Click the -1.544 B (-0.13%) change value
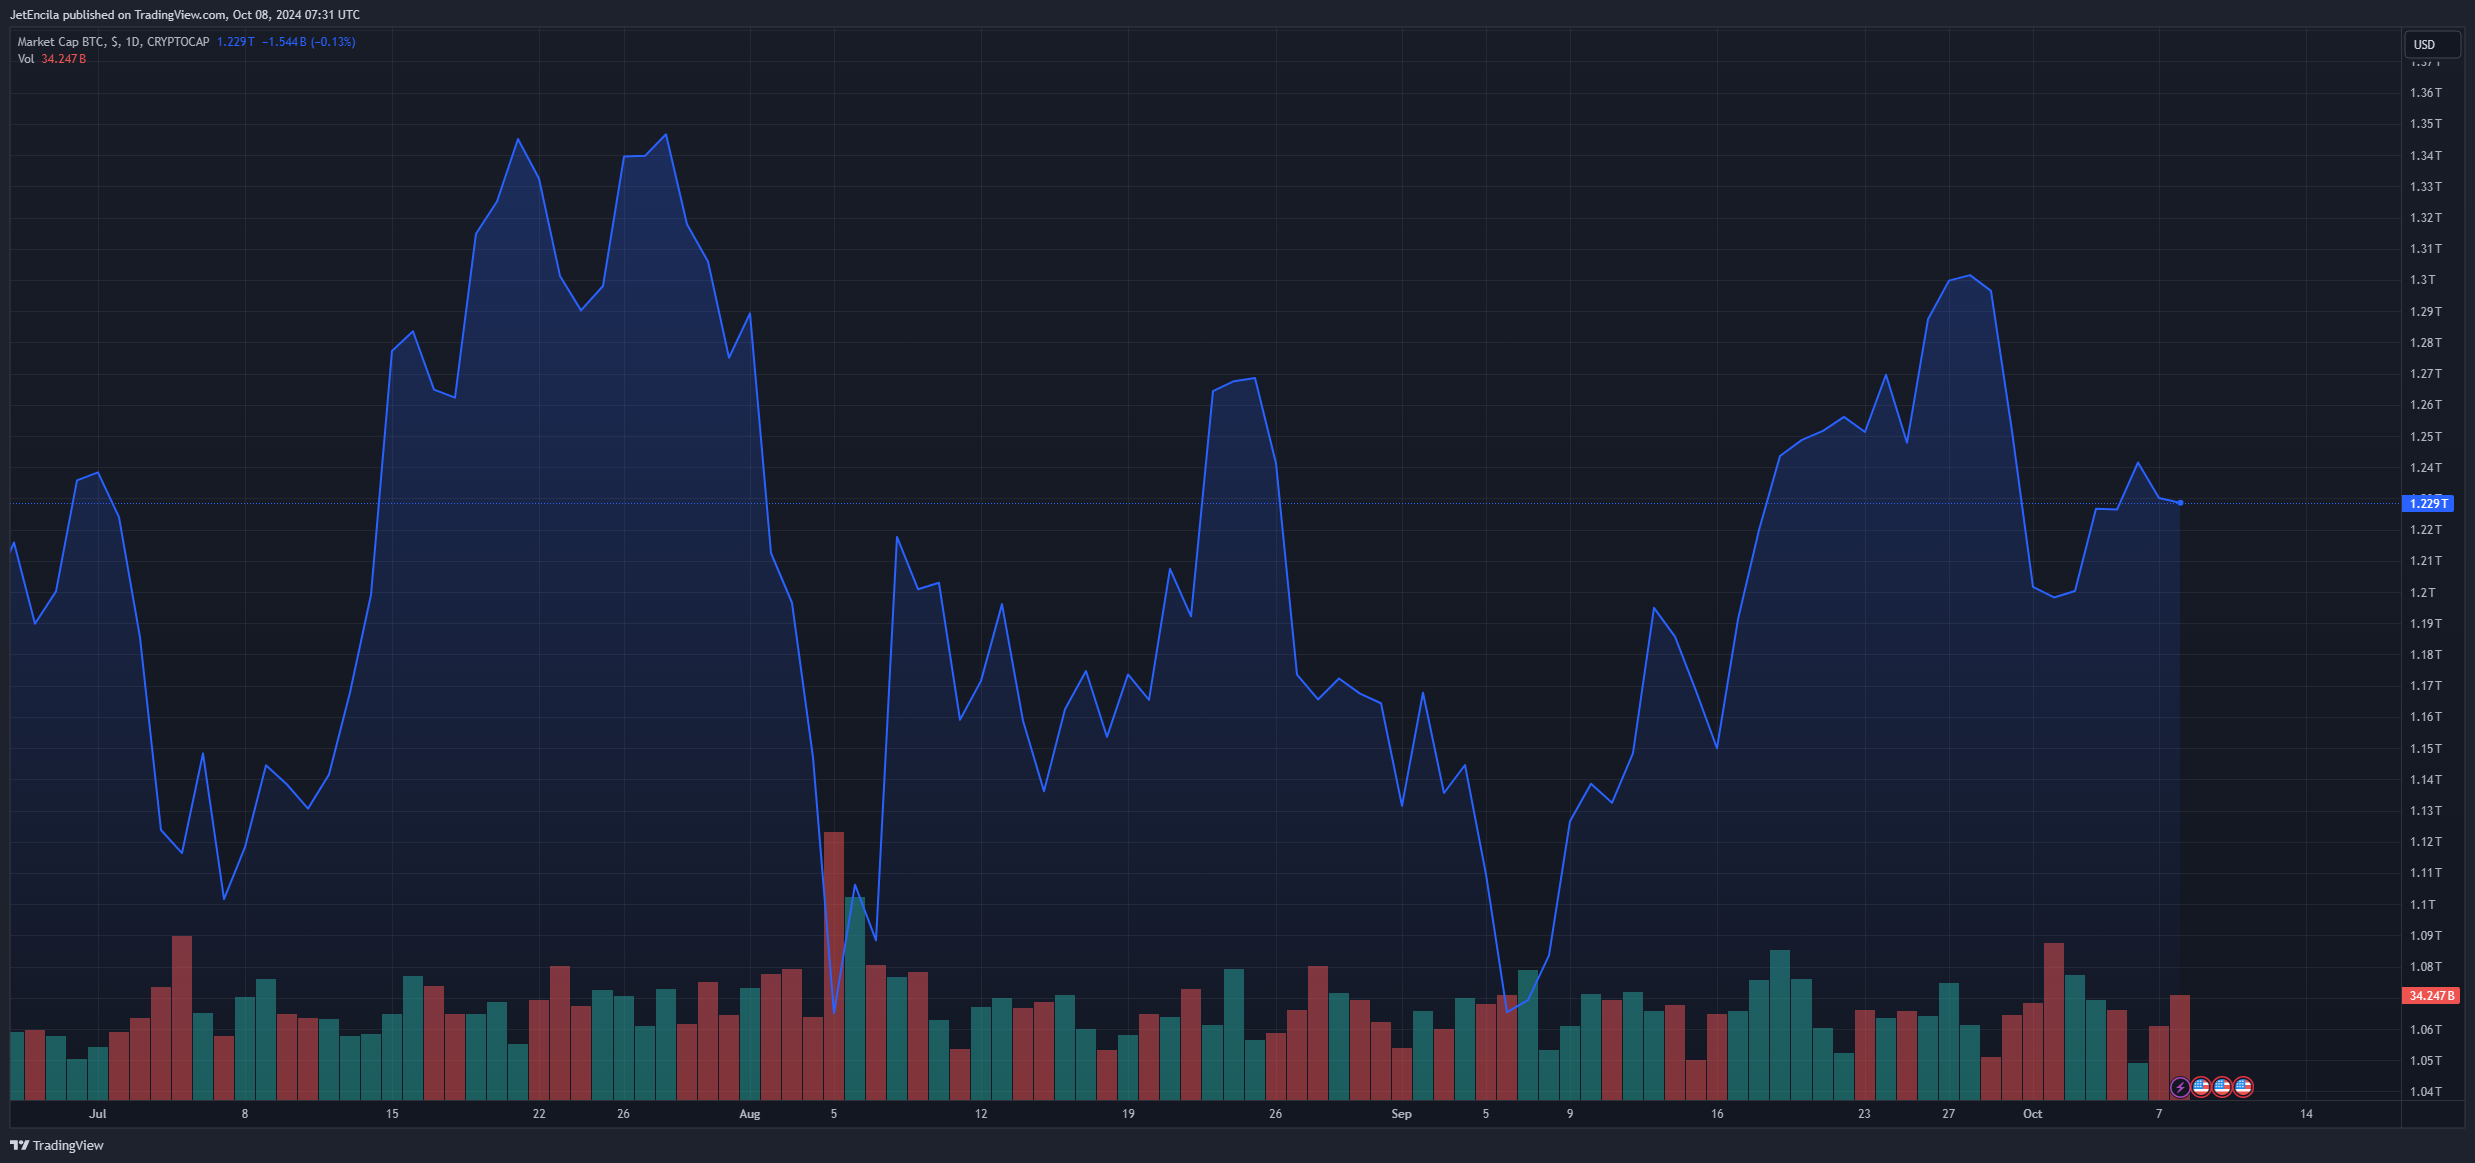 (309, 42)
